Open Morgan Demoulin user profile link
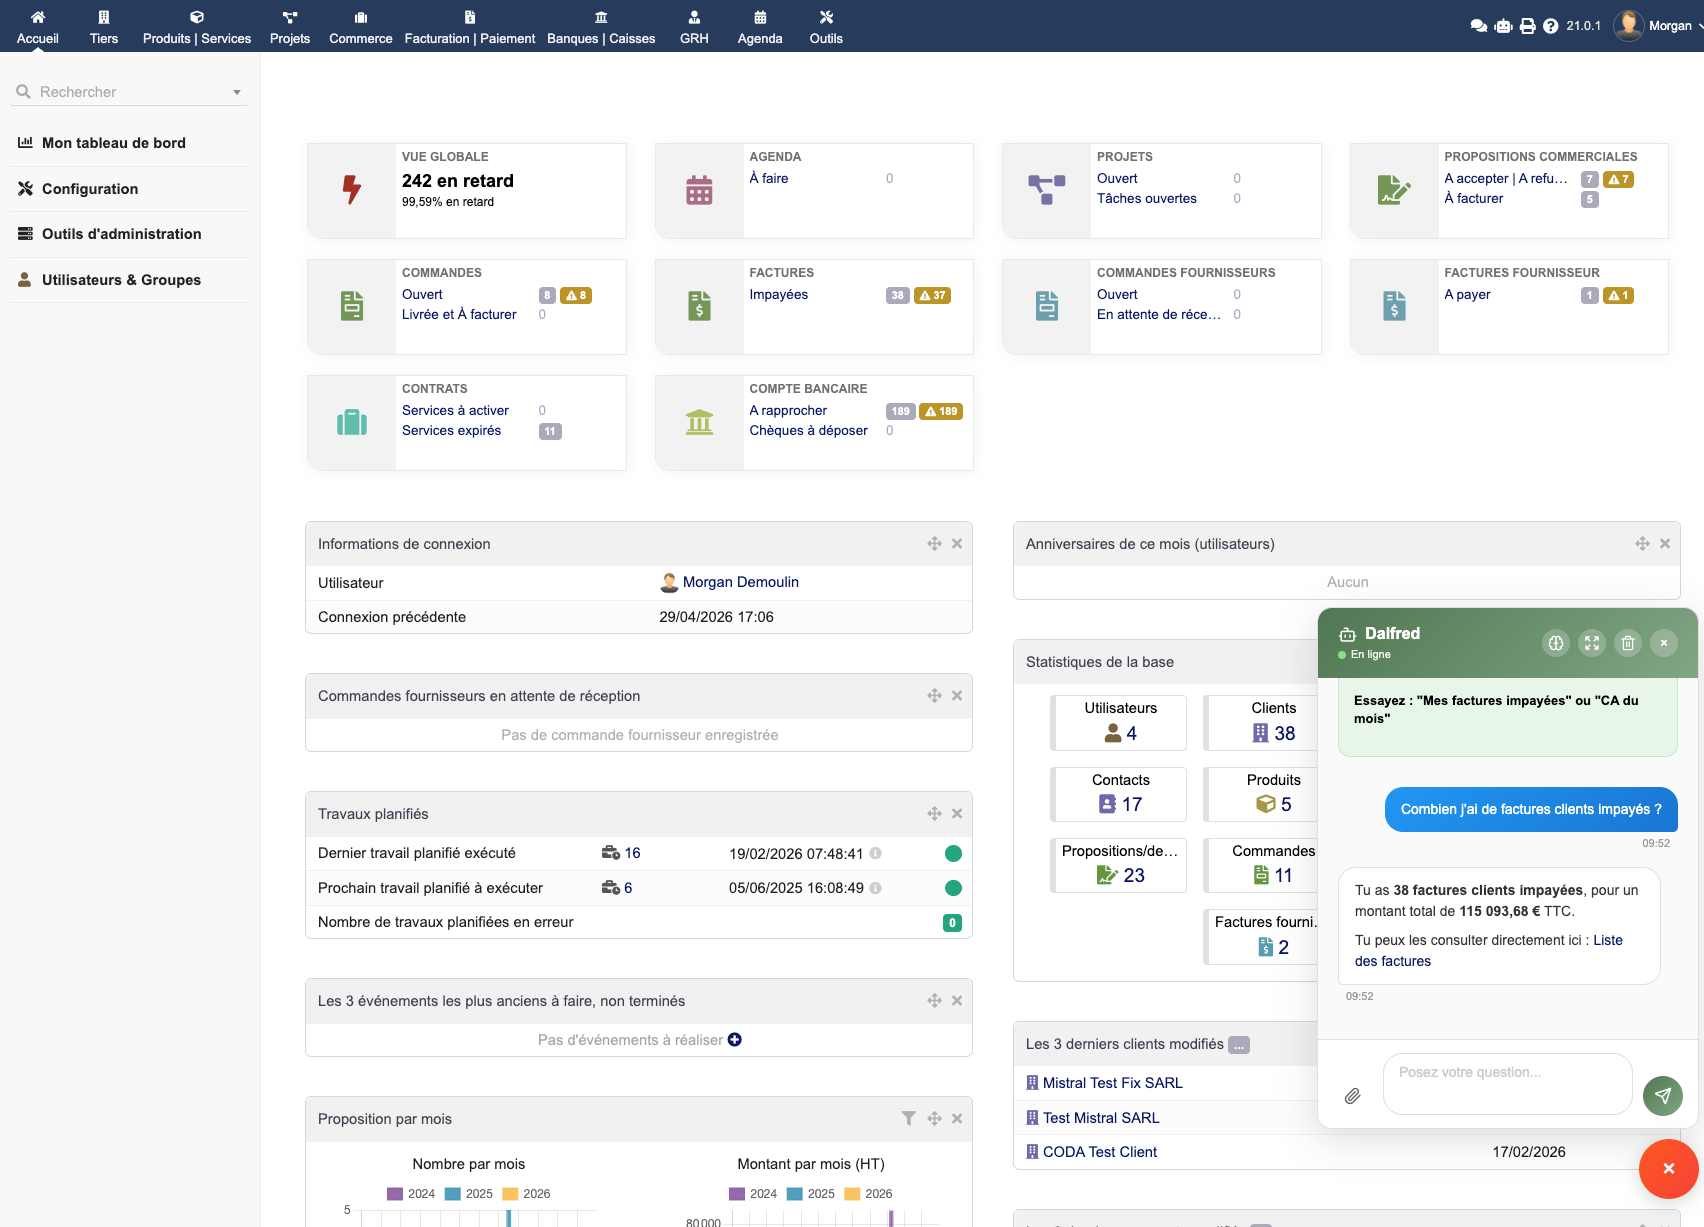Screen dimensions: 1704x1227 point(740,582)
